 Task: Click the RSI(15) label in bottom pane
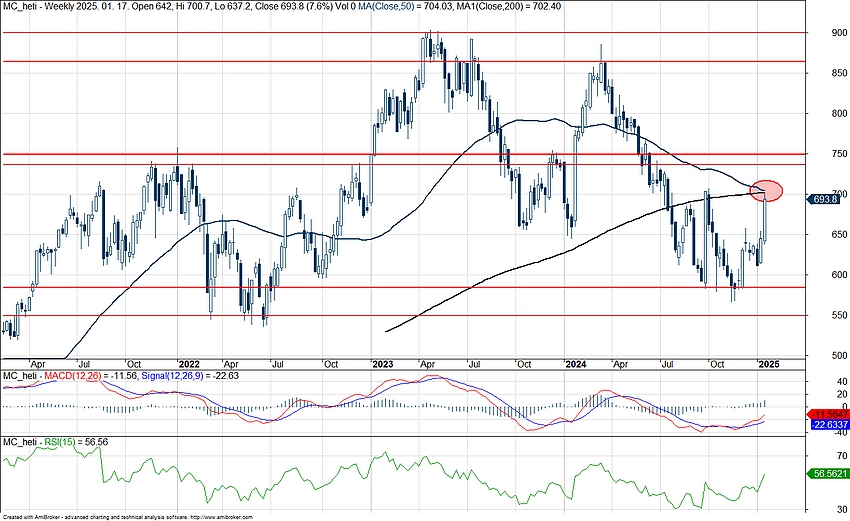[57, 441]
